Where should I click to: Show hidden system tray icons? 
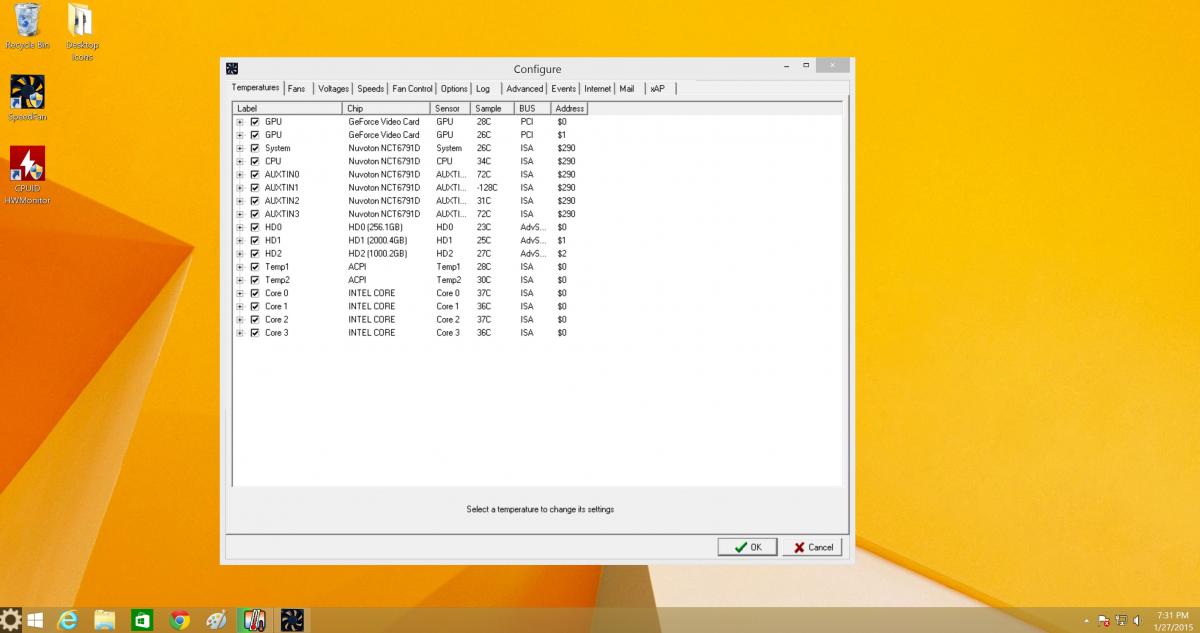click(1086, 621)
